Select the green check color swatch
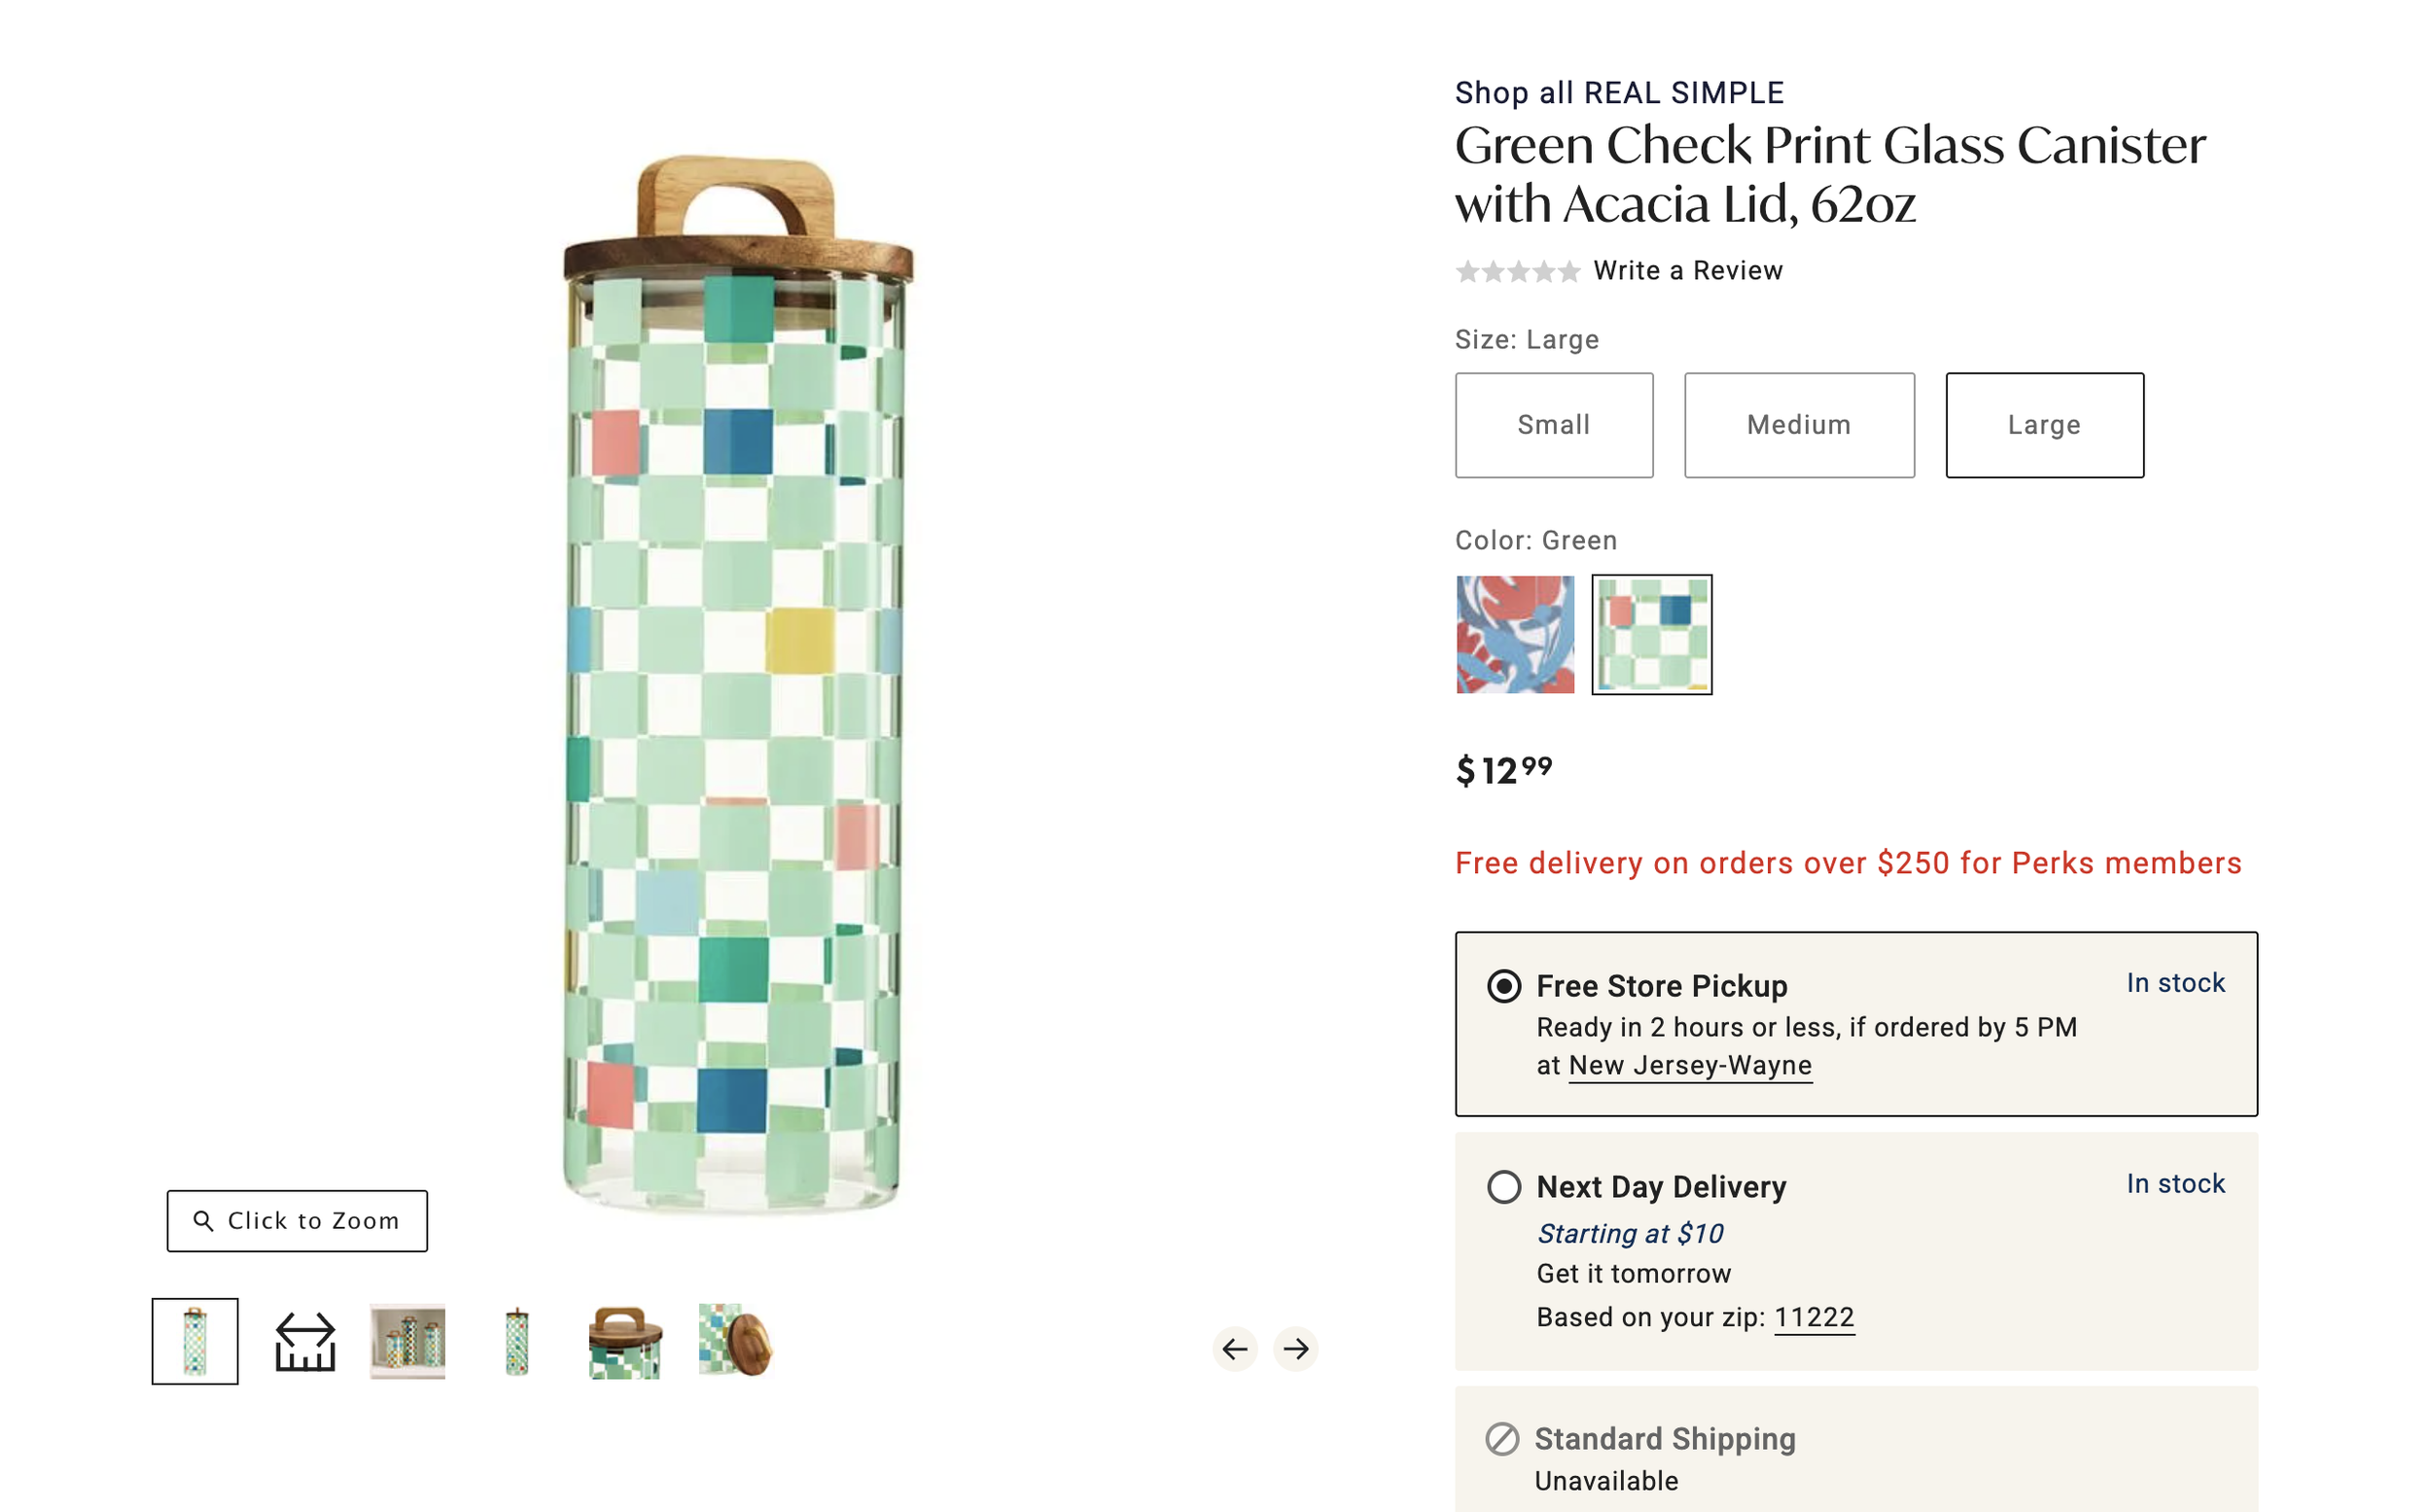This screenshot has height=1512, width=2431. [x=1651, y=634]
